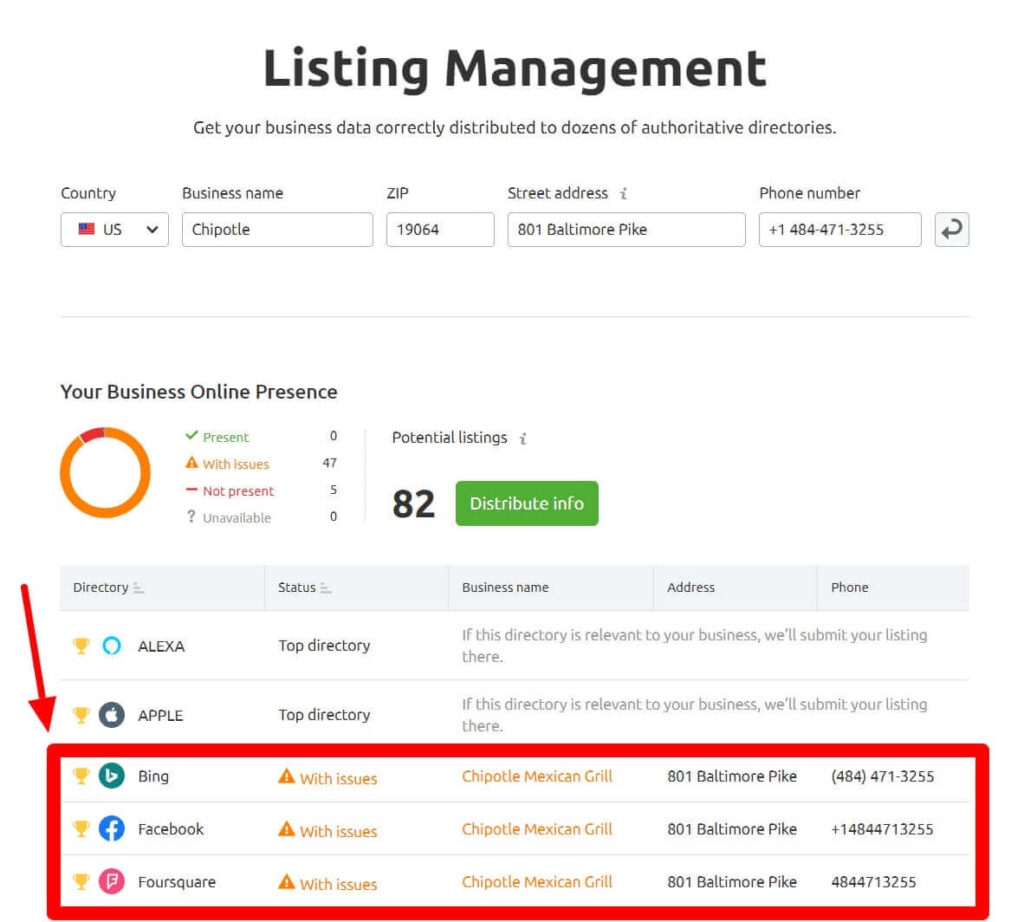Click the online presence donut chart
Viewport: 1024px width, 922px height.
105,473
